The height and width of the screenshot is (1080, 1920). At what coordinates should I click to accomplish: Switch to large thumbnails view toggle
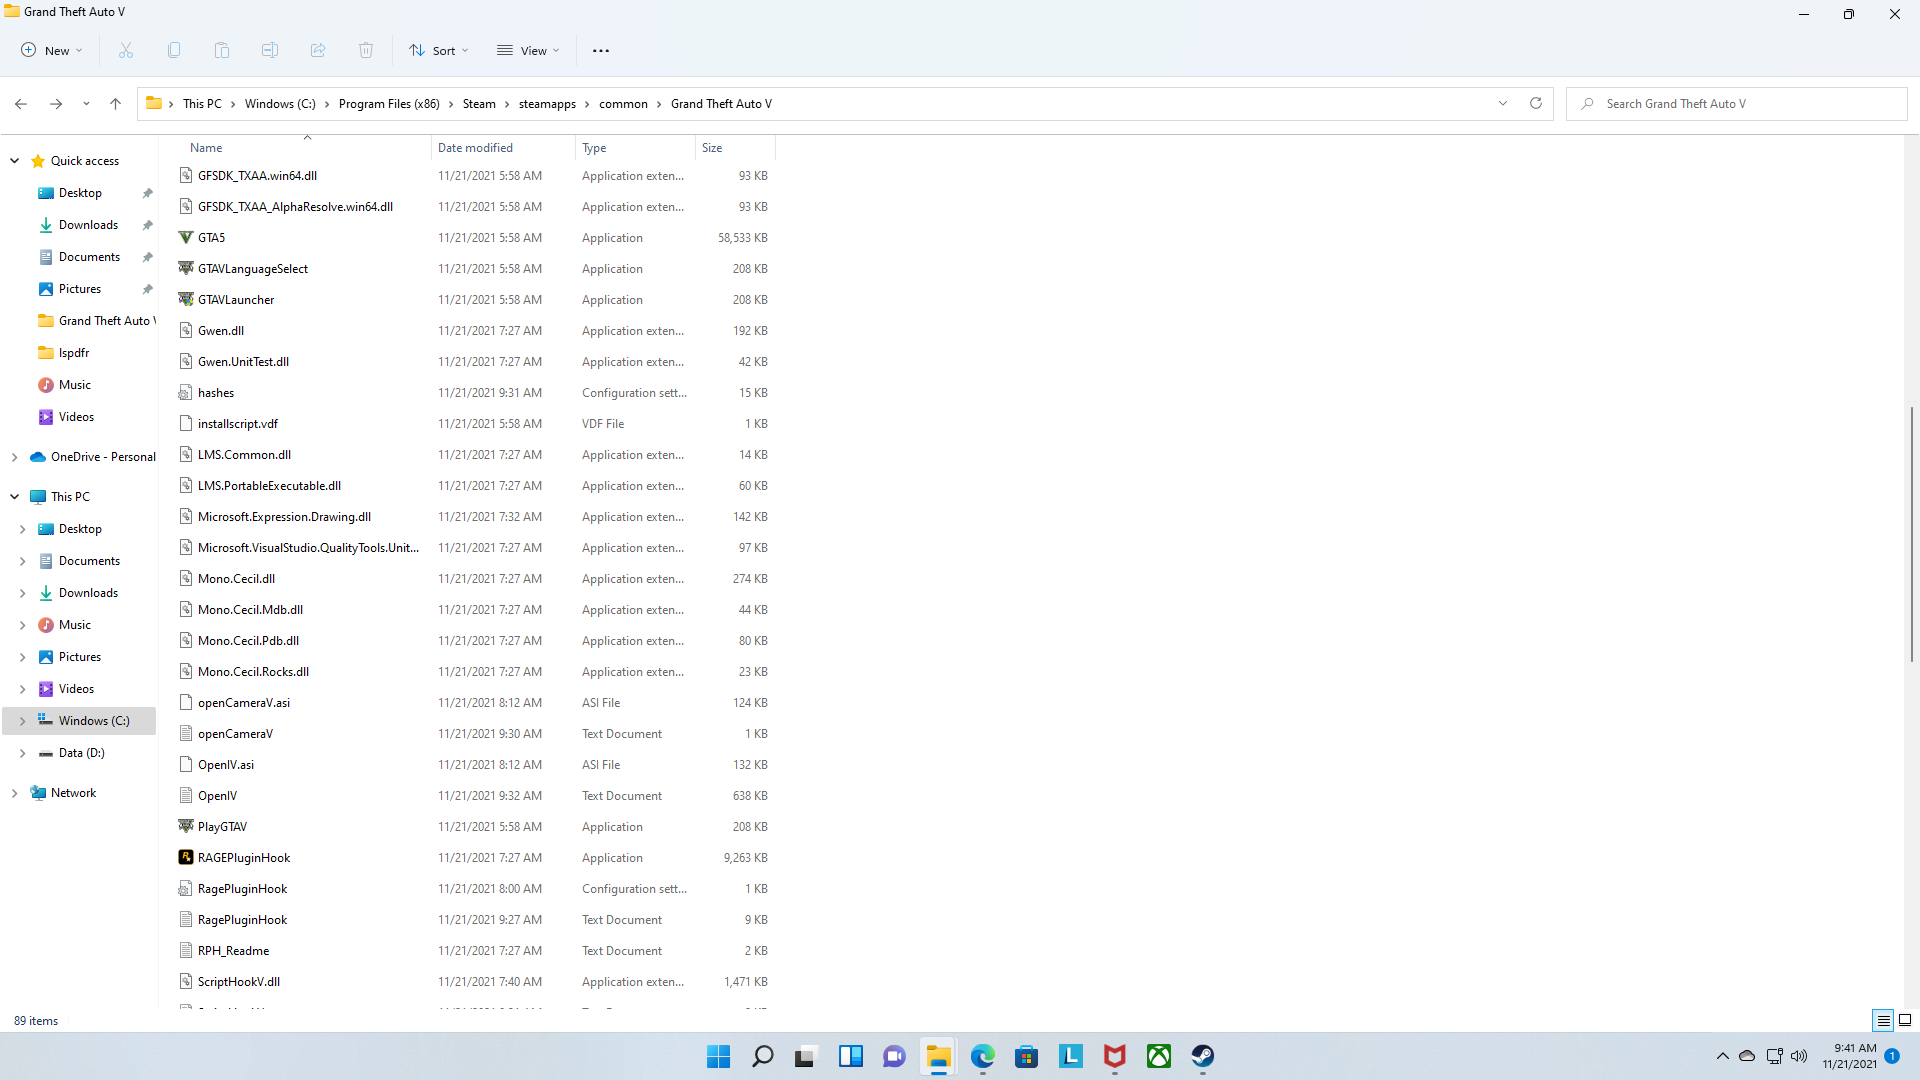point(1905,1020)
